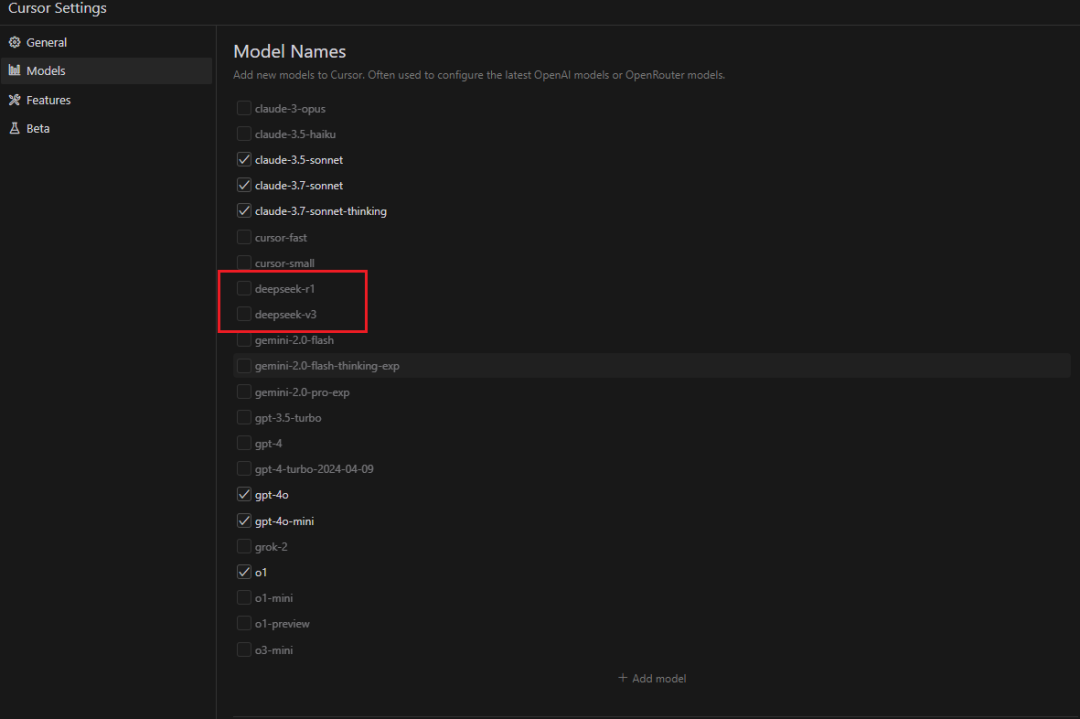Switch to the Models section
The height and width of the screenshot is (719, 1080).
click(106, 70)
